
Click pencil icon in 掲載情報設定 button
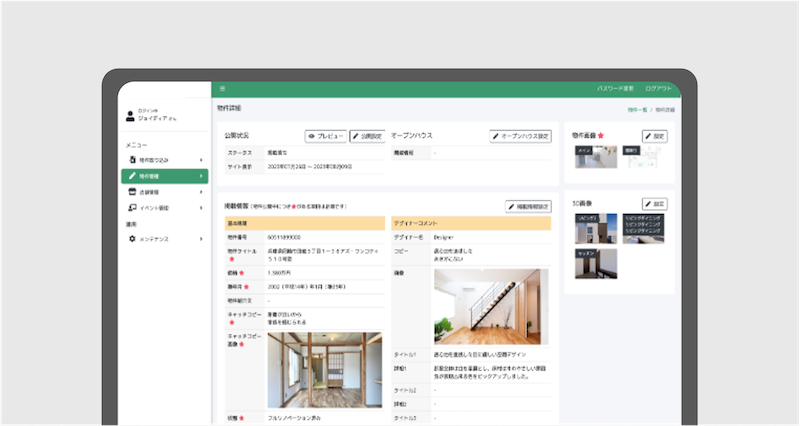click(x=511, y=207)
